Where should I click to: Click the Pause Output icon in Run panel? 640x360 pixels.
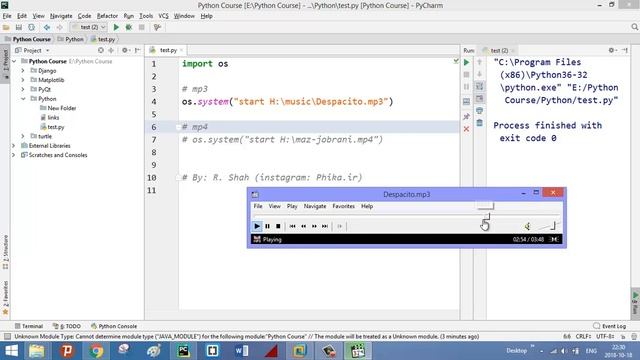[x=467, y=87]
